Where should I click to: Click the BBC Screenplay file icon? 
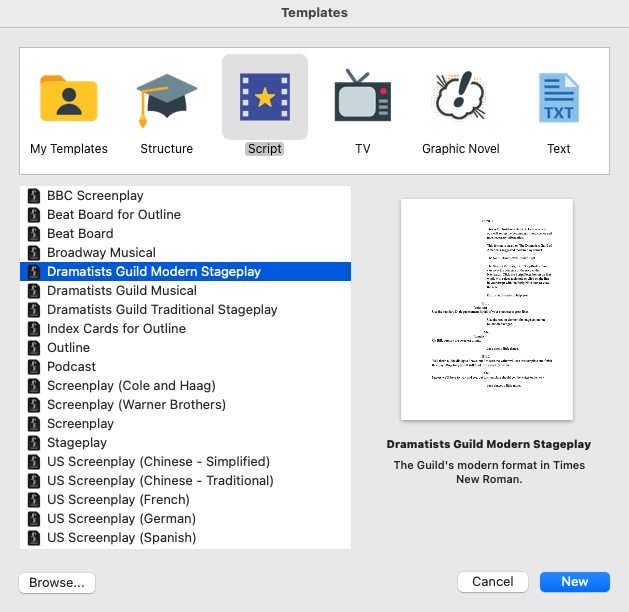pyautogui.click(x=33, y=196)
